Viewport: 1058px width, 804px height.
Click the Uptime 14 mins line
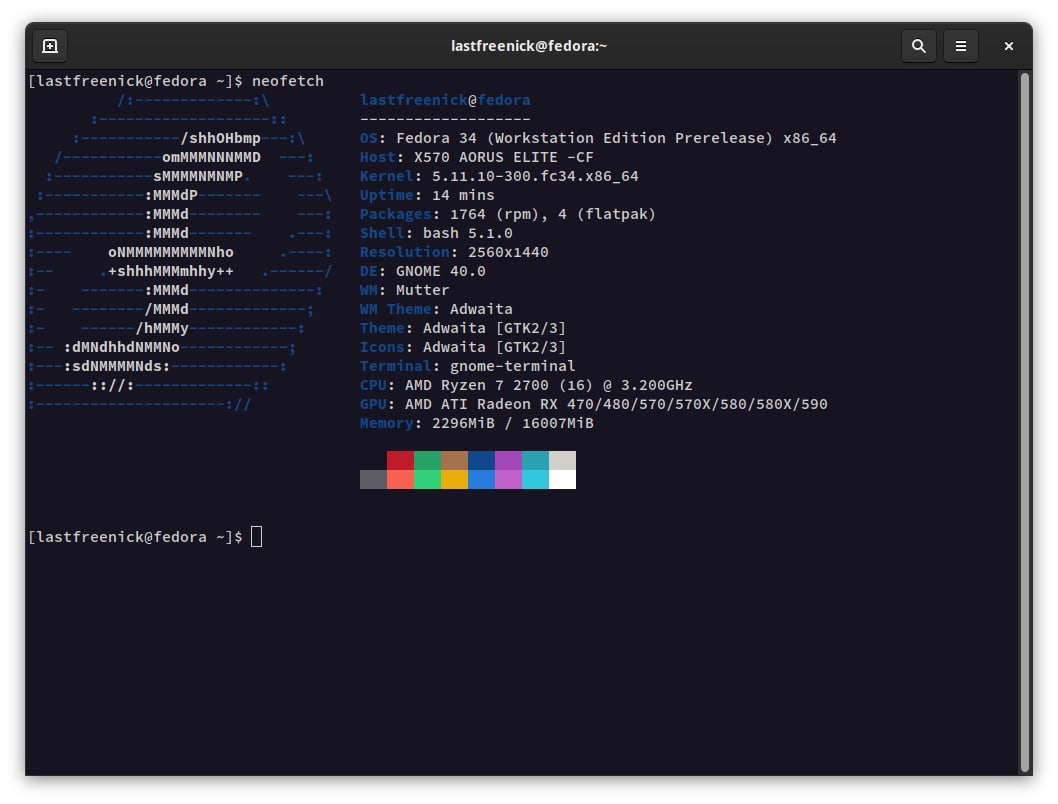(426, 195)
